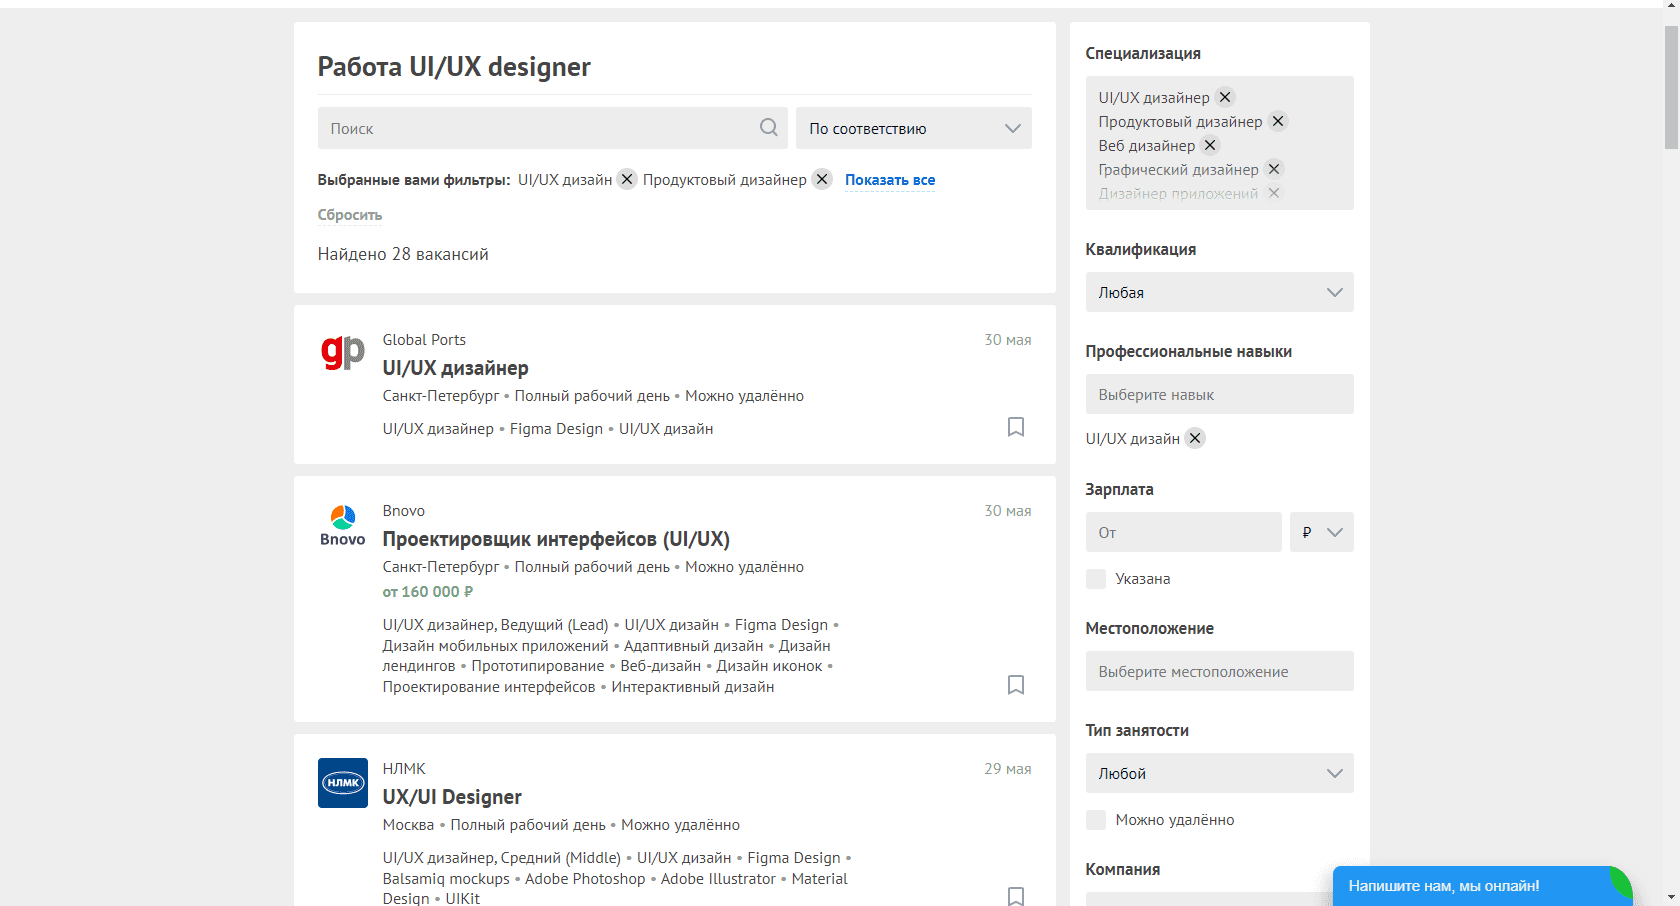Remove Дизайнер приложений from Специализация

pyautogui.click(x=1274, y=193)
